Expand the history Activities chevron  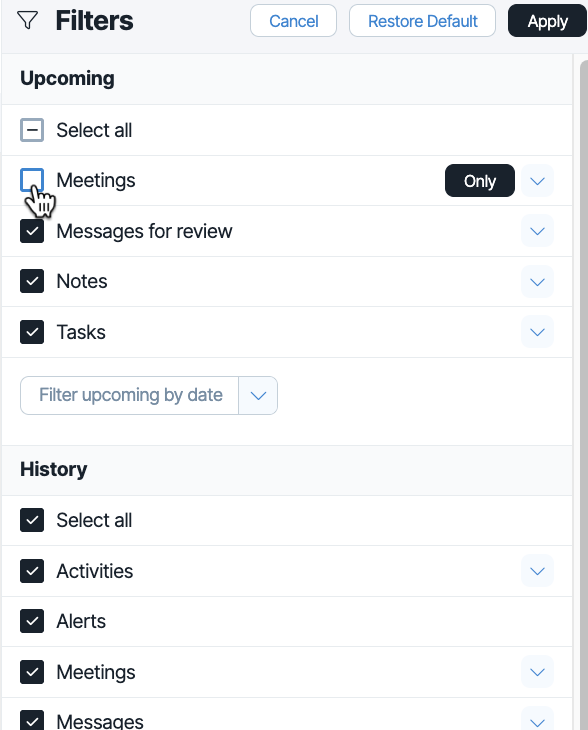point(537,571)
